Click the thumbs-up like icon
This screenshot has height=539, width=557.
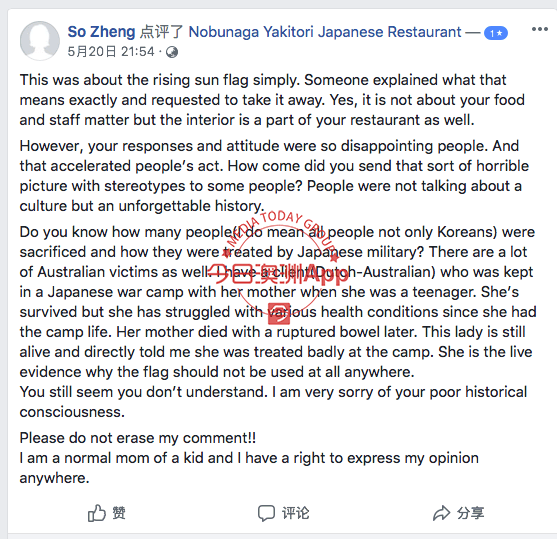click(97, 513)
